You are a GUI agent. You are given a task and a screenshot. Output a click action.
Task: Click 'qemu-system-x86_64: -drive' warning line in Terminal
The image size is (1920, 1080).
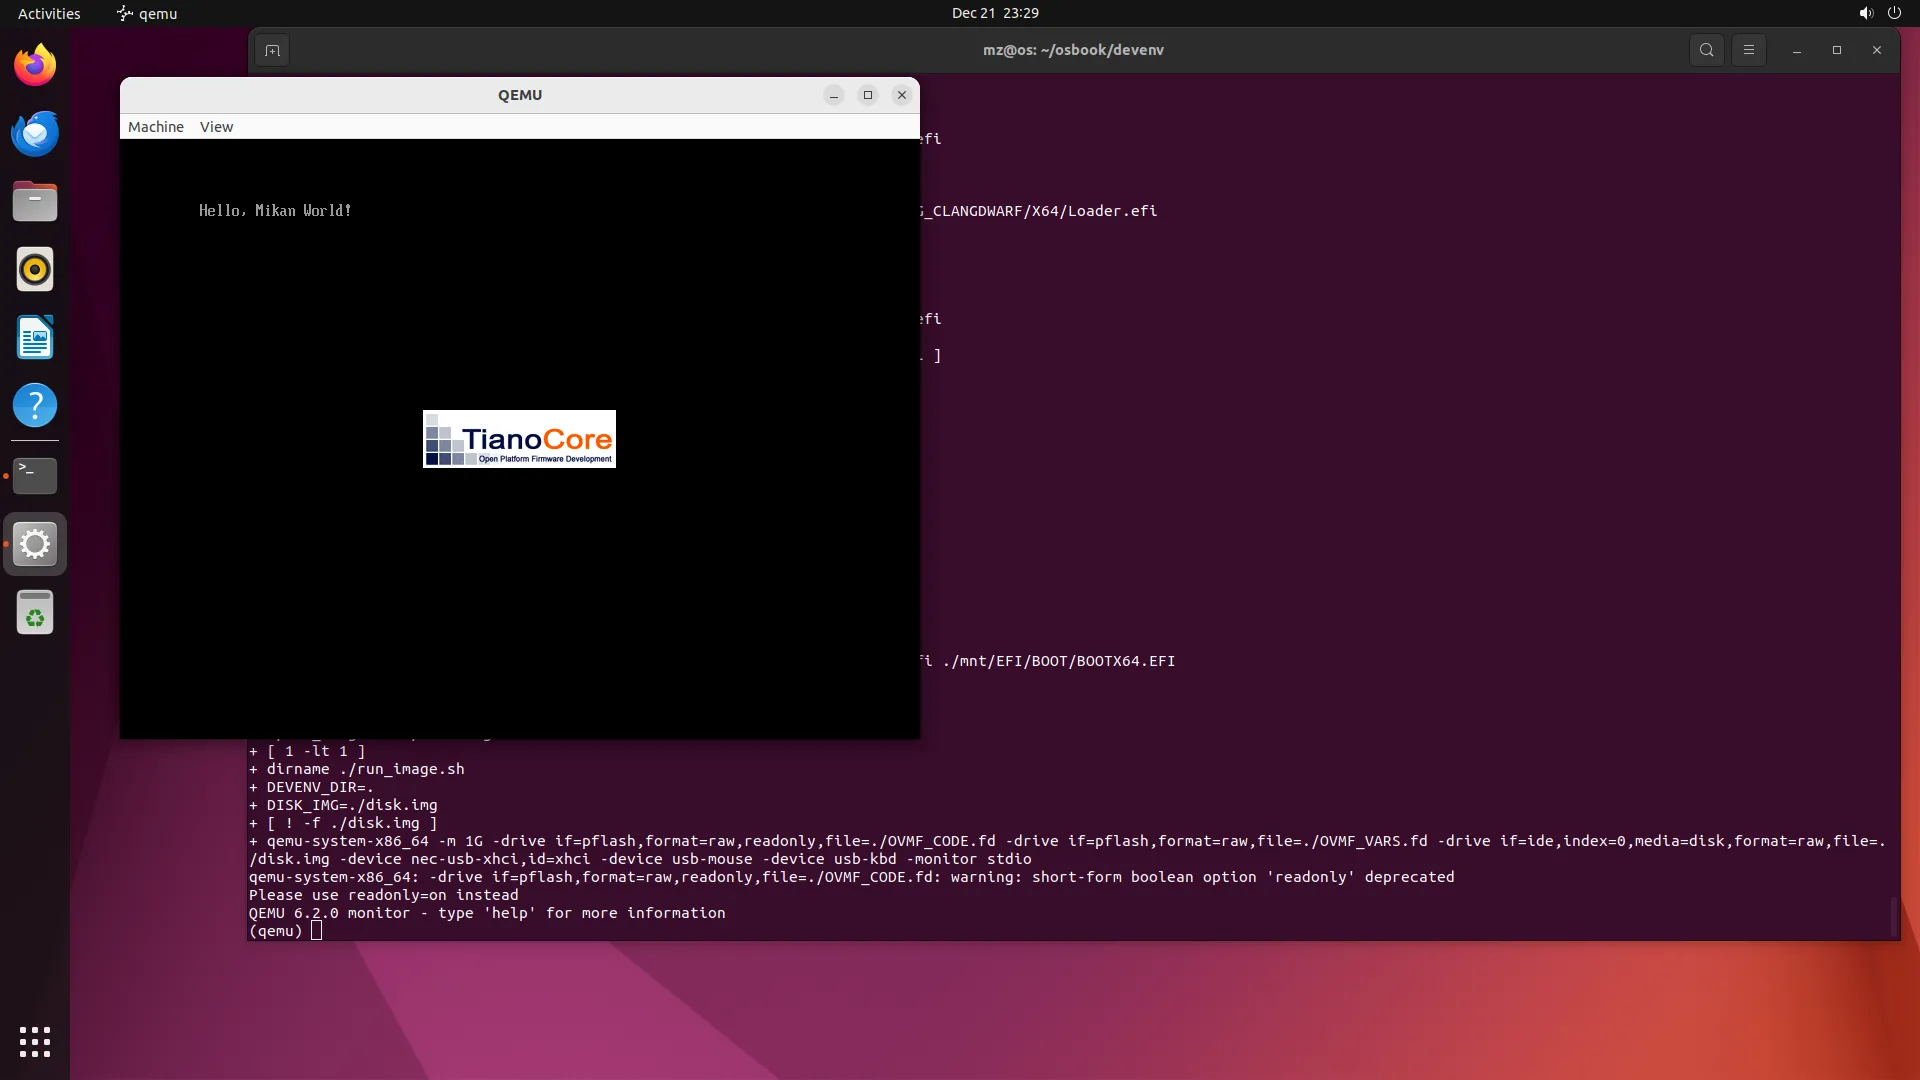[852, 877]
